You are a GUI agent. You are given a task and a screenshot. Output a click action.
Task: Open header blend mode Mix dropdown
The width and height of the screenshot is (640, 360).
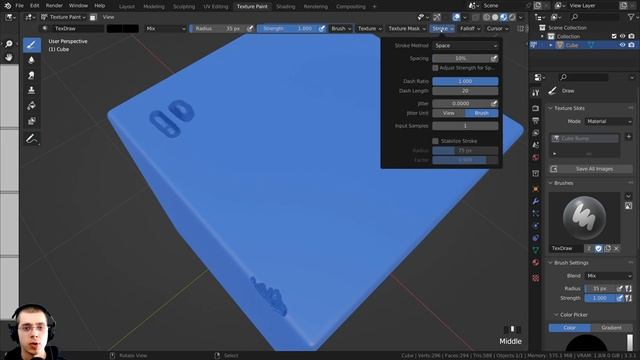point(165,29)
